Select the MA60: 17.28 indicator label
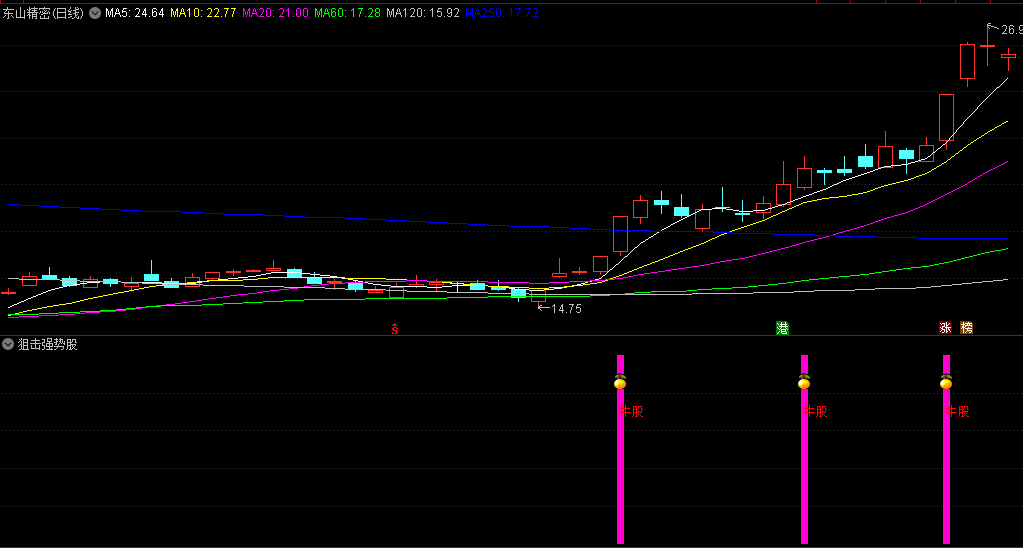This screenshot has height=548, width=1023. point(347,12)
